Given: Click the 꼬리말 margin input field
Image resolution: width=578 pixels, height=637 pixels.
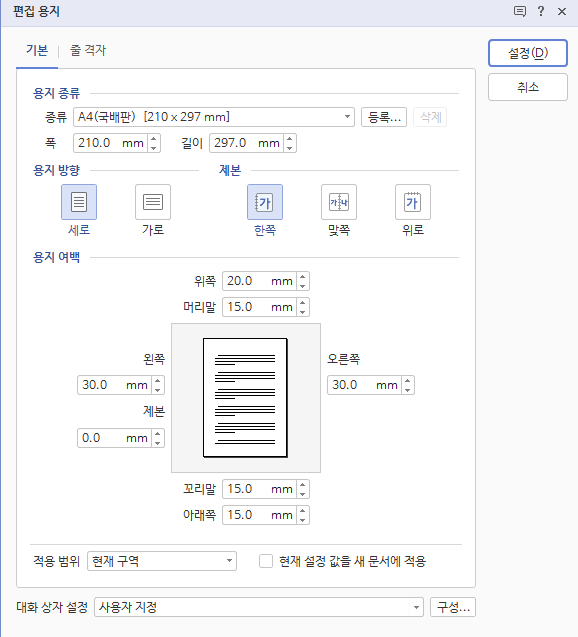Looking at the screenshot, I should (x=260, y=489).
